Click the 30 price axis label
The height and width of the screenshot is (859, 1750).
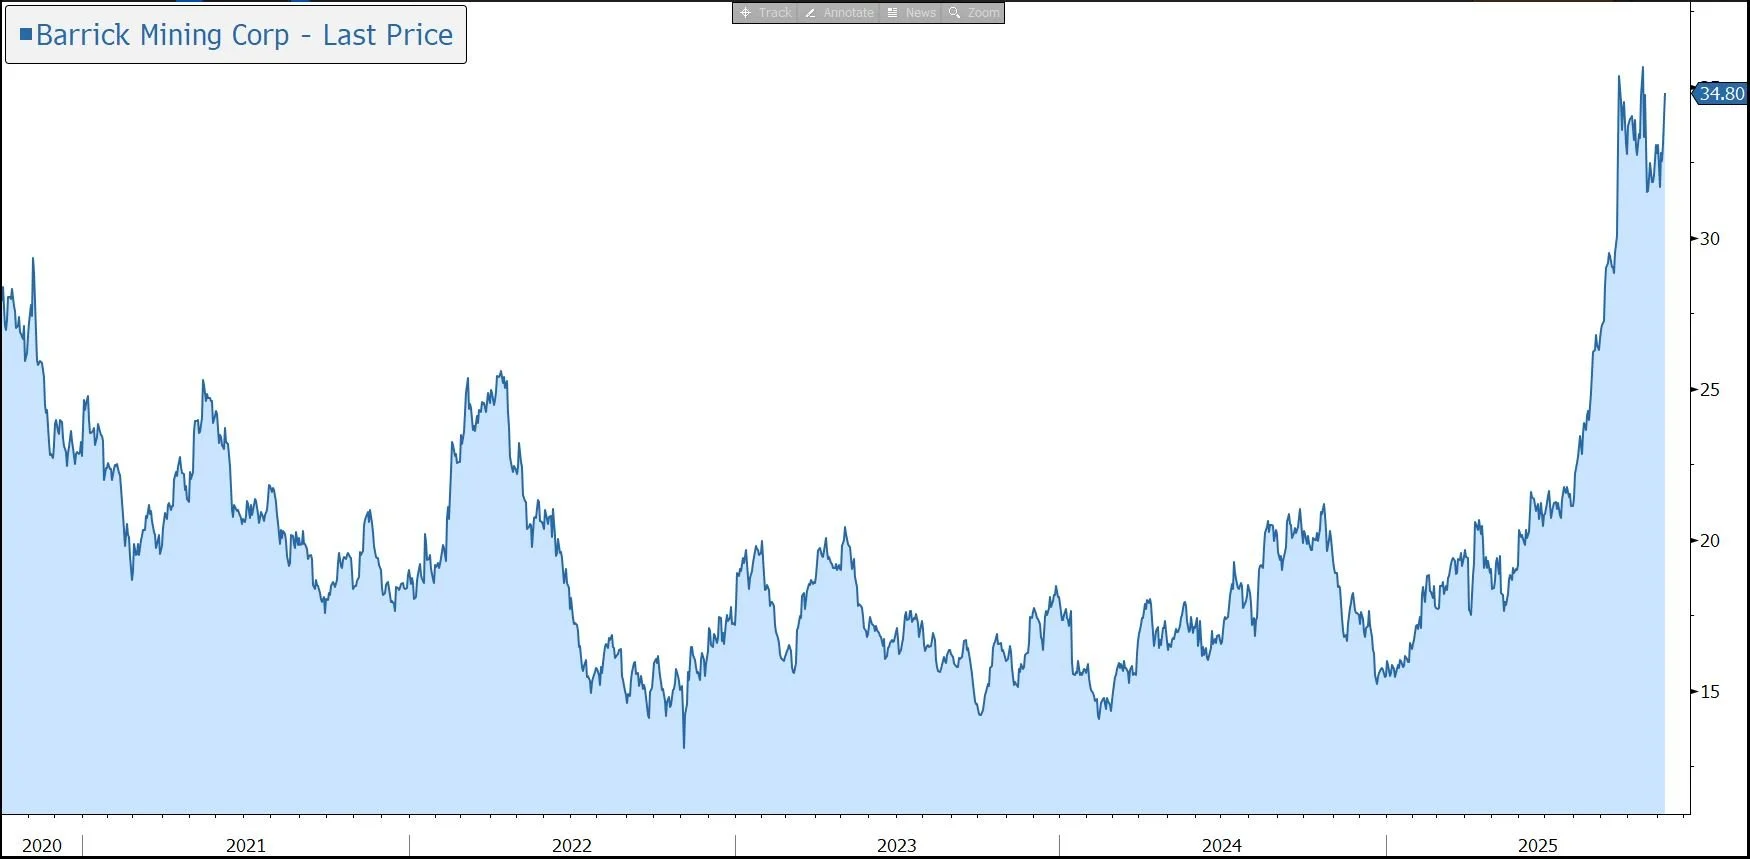[x=1710, y=239]
